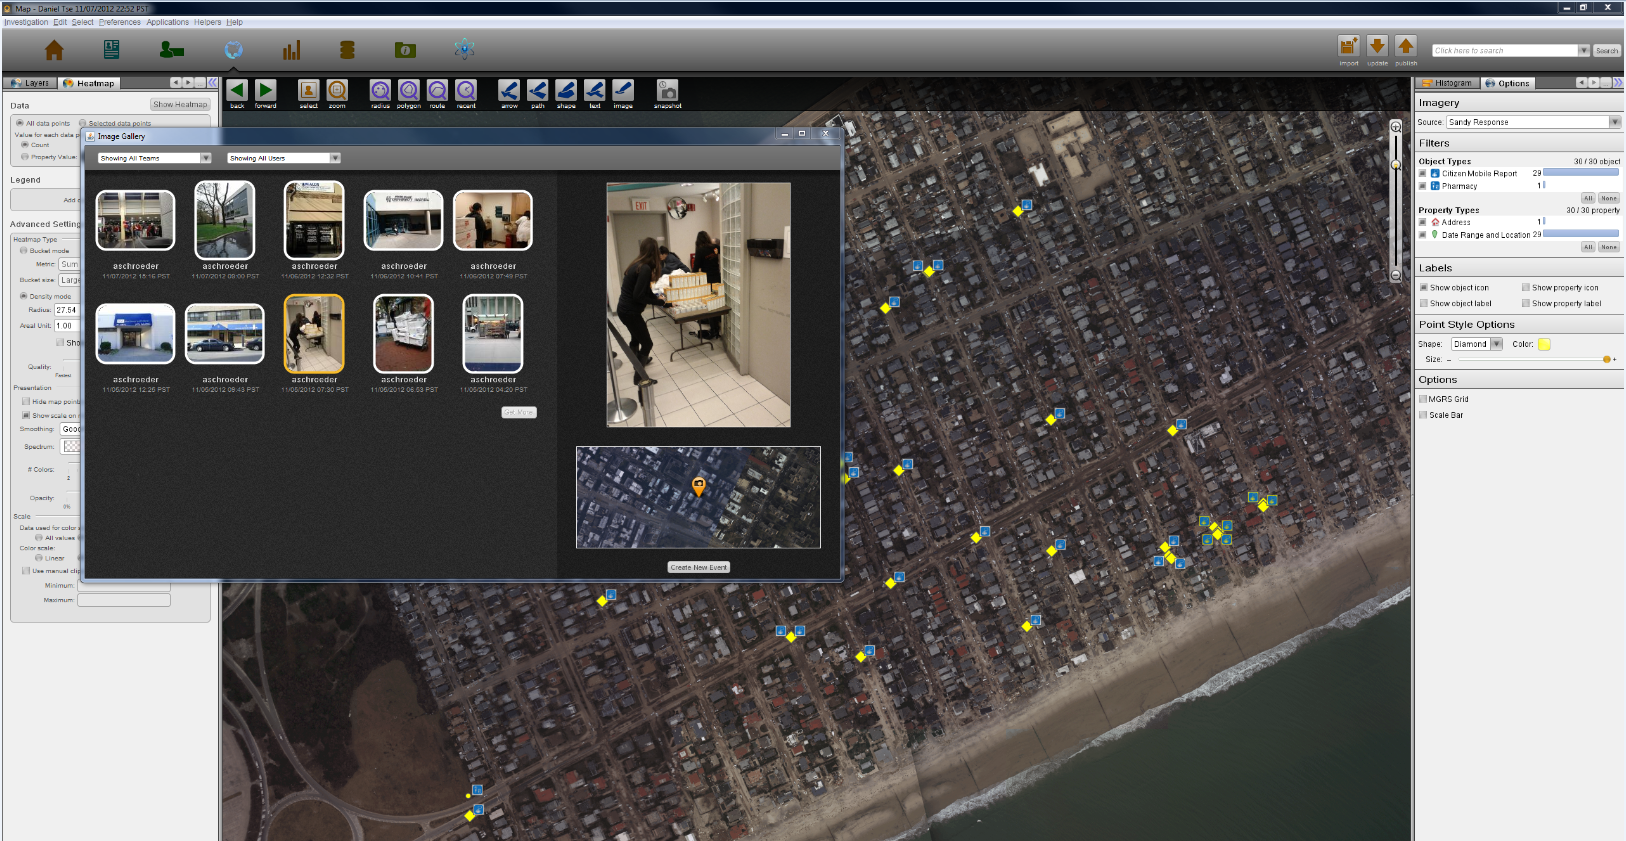Image resolution: width=1626 pixels, height=841 pixels.
Task: Collapse the left panel with double chevron
Action: pos(213,83)
